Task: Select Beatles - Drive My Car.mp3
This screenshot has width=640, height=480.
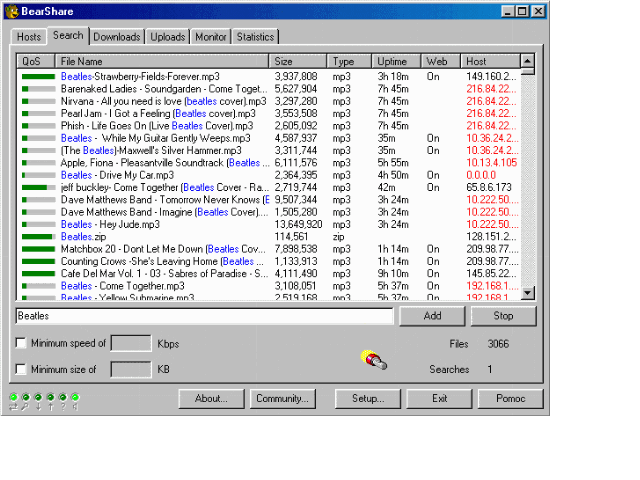Action: (x=117, y=175)
